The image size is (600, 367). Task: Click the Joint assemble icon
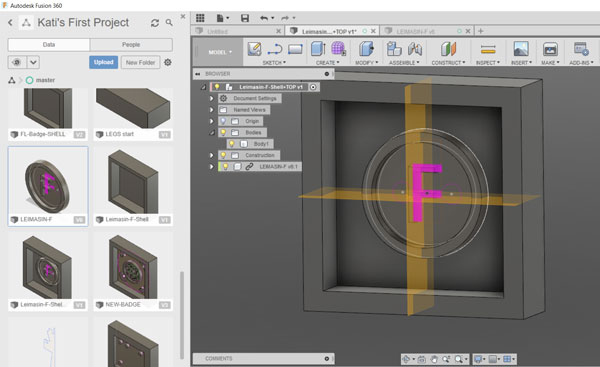pyautogui.click(x=415, y=49)
